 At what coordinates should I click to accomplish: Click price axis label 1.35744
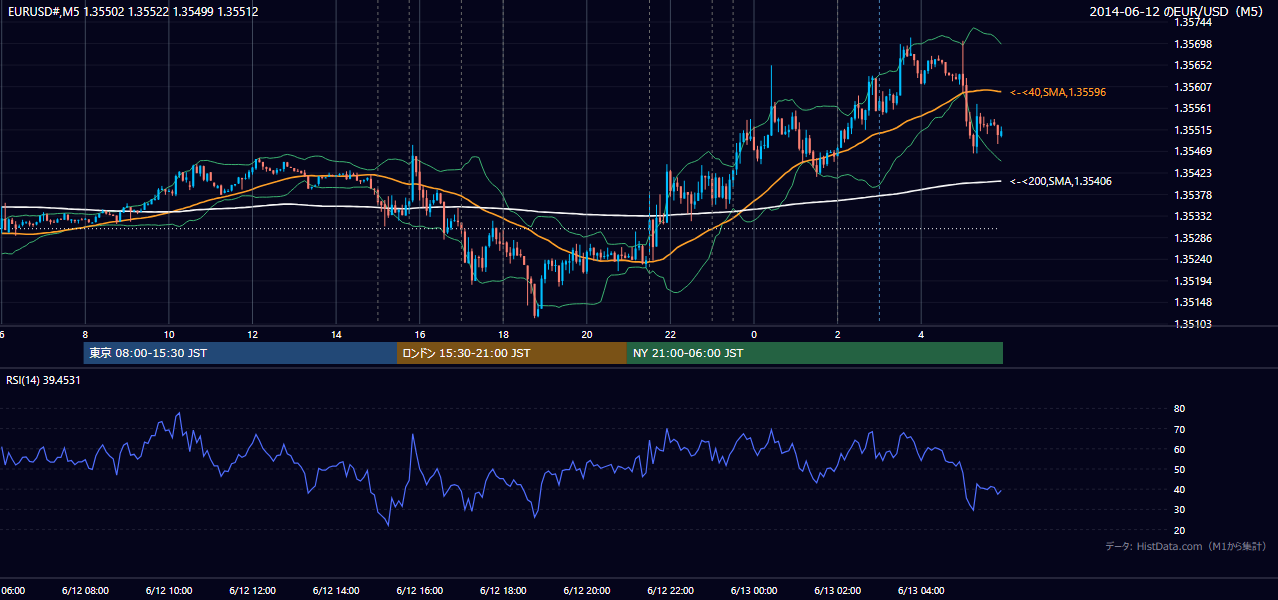pos(1193,22)
